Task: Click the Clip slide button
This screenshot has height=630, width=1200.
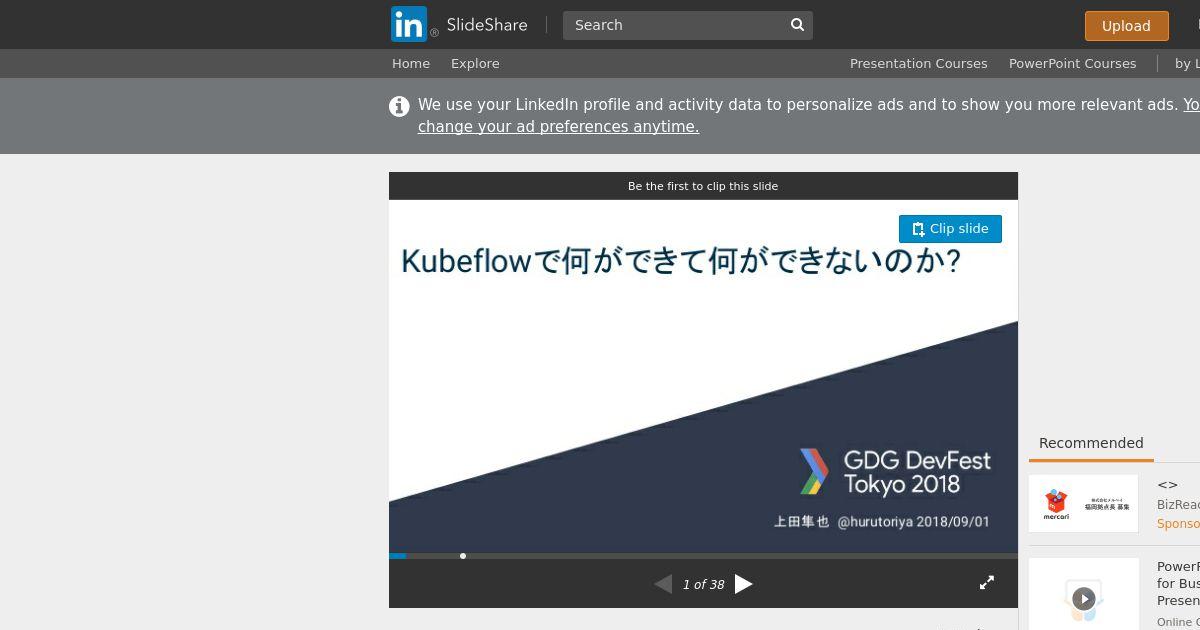Action: 950,229
